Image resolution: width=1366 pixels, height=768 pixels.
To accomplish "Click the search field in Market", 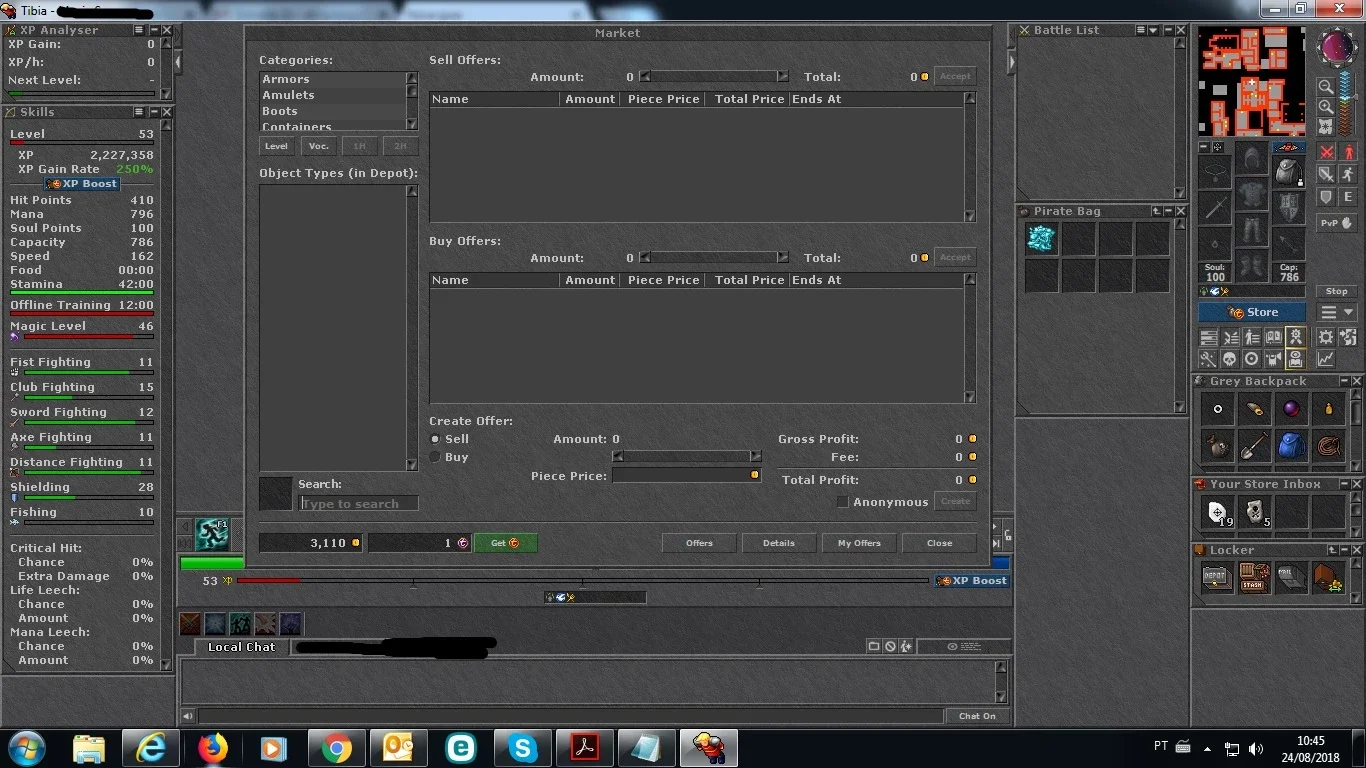I will coord(359,503).
